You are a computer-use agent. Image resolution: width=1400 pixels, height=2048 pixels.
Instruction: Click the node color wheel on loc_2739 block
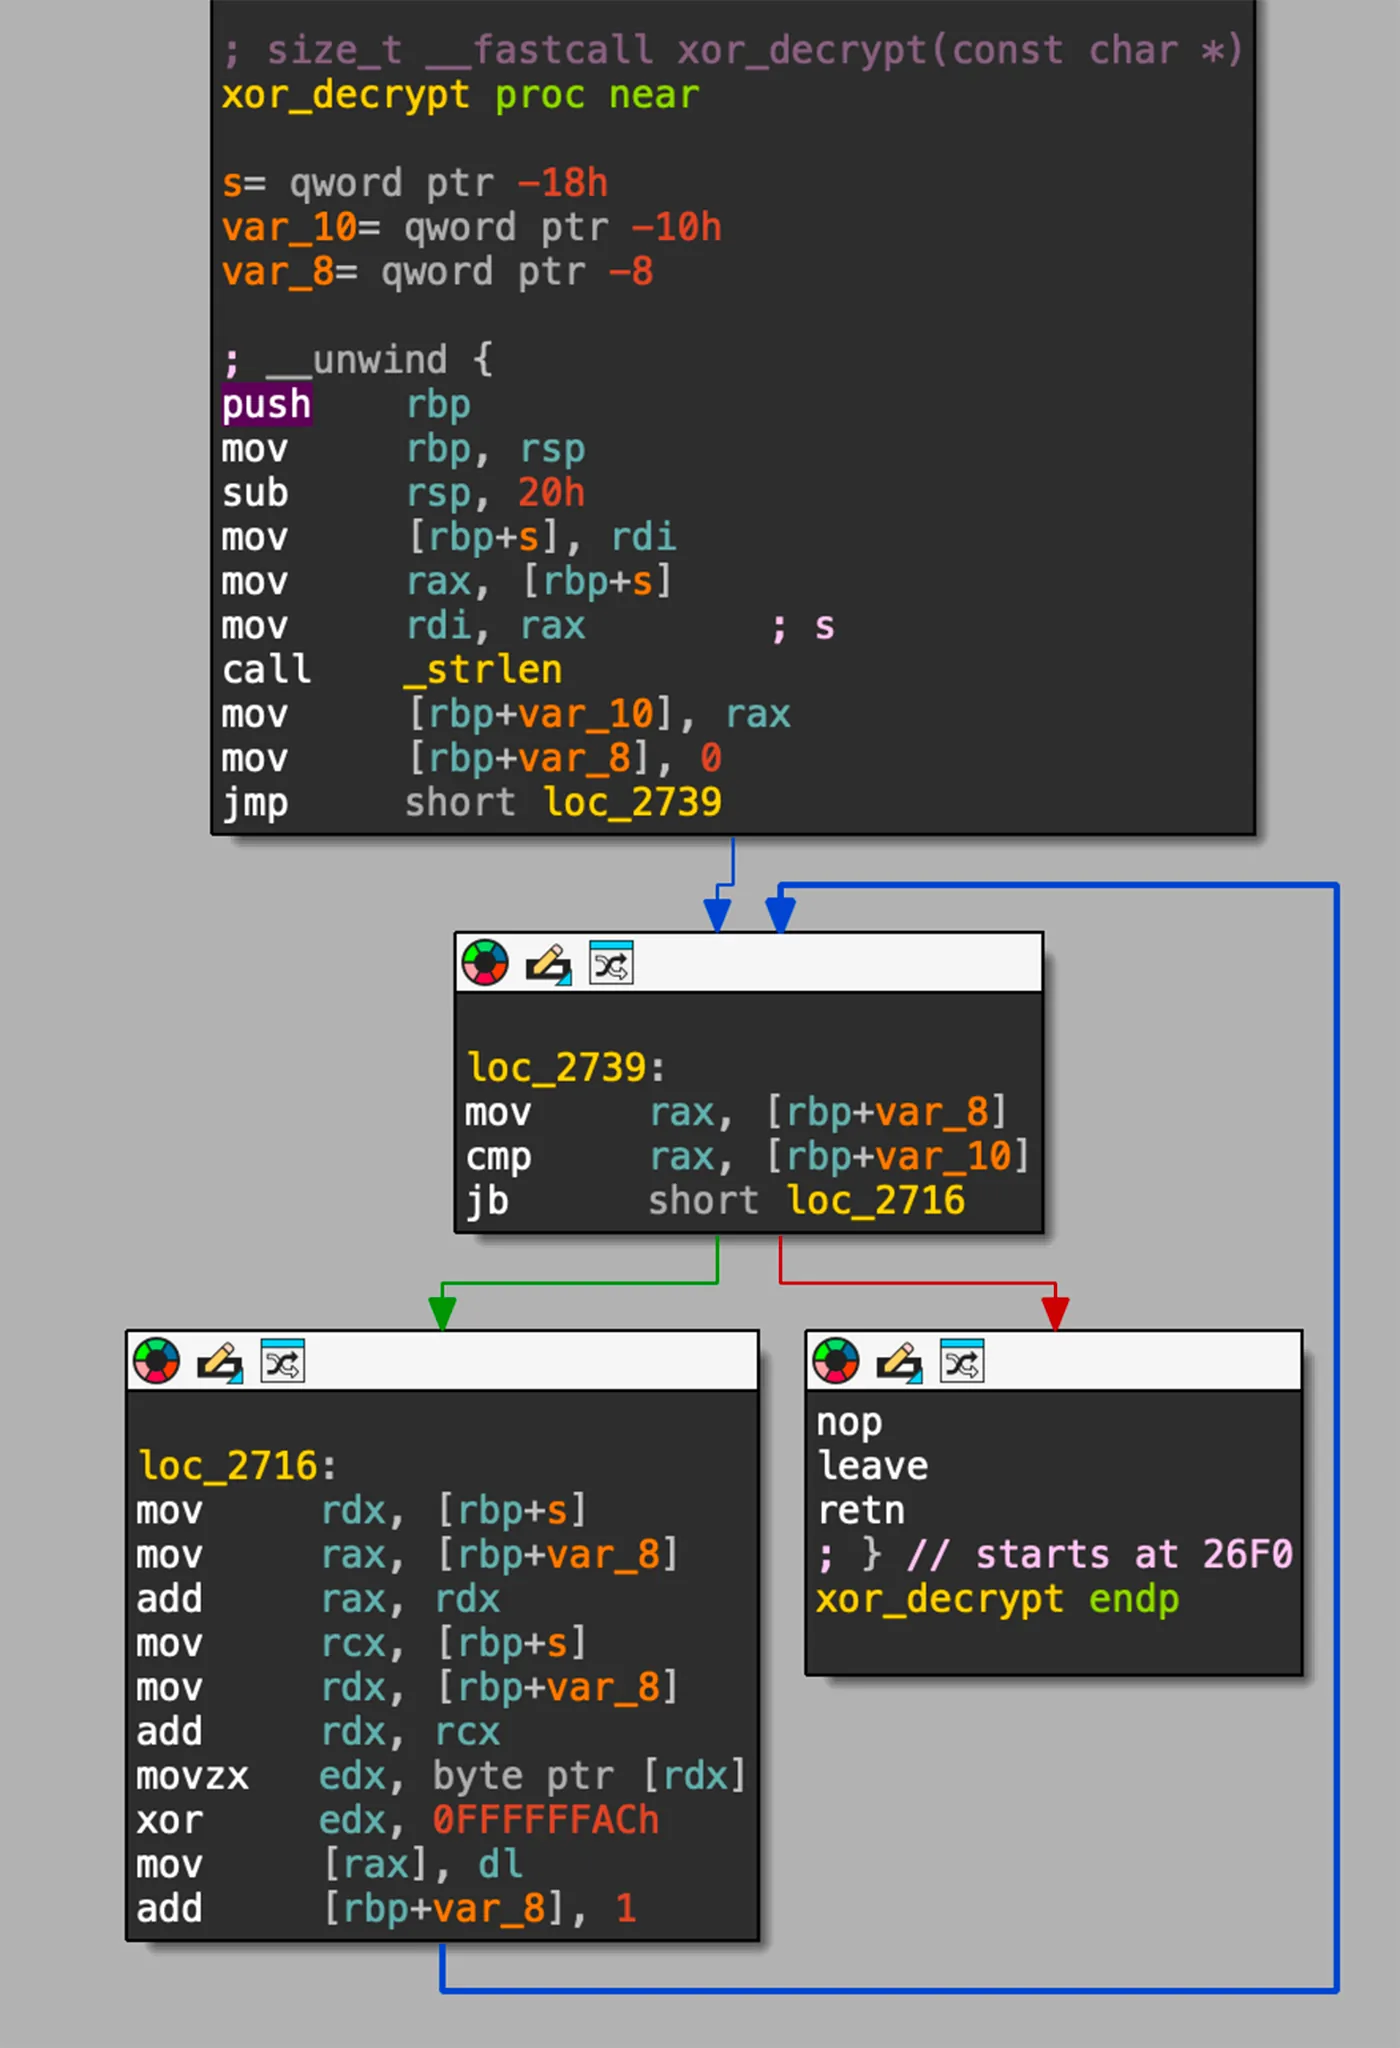[x=485, y=964]
